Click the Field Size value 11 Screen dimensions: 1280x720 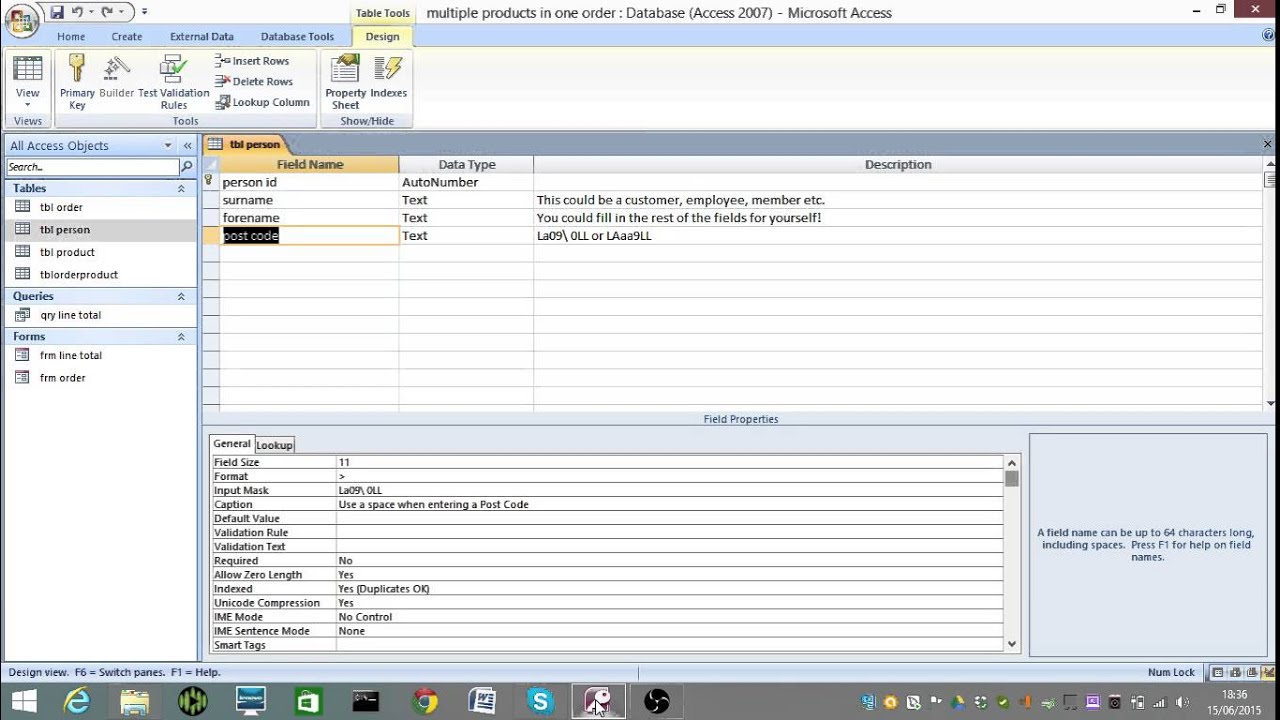(x=669, y=463)
